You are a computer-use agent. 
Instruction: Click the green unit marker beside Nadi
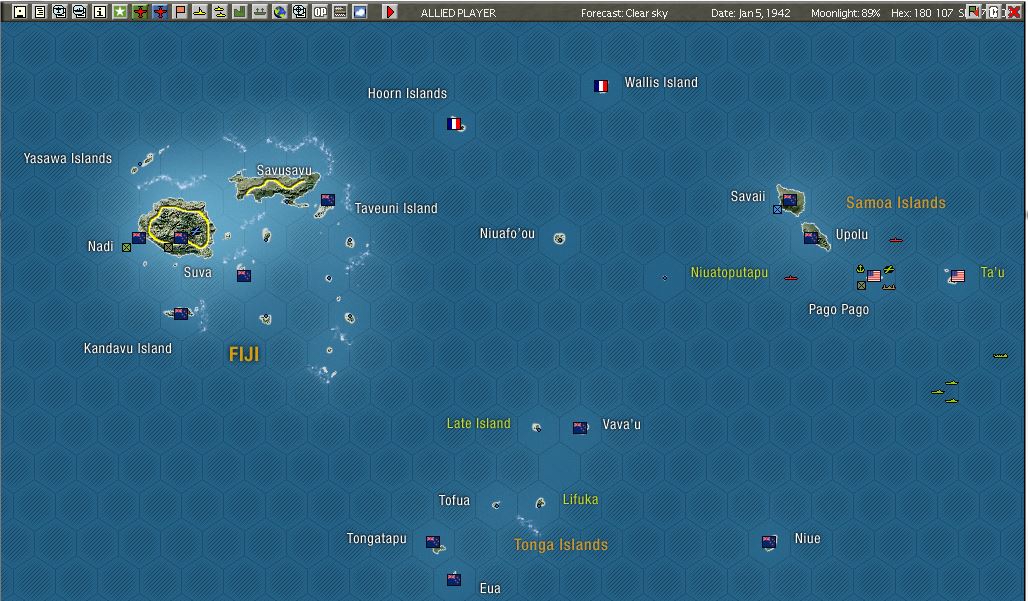click(x=127, y=247)
